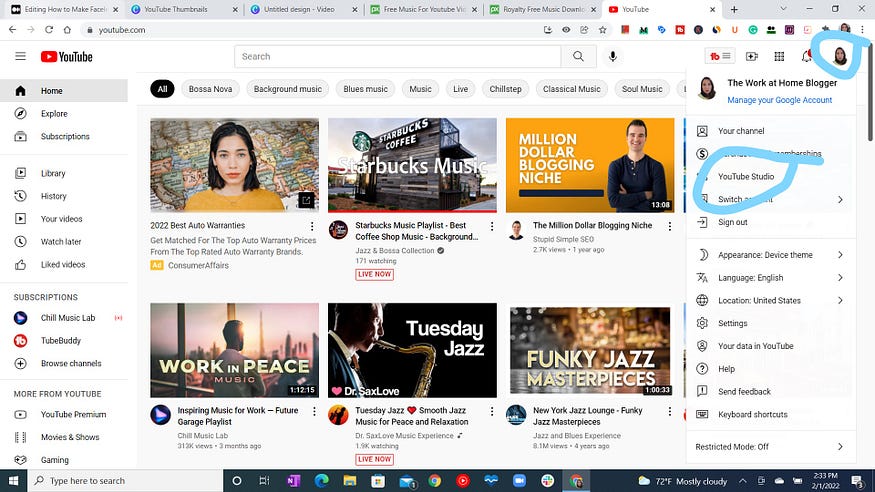Click Manage your Google Account link
Image resolution: width=875 pixels, height=492 pixels.
780,100
